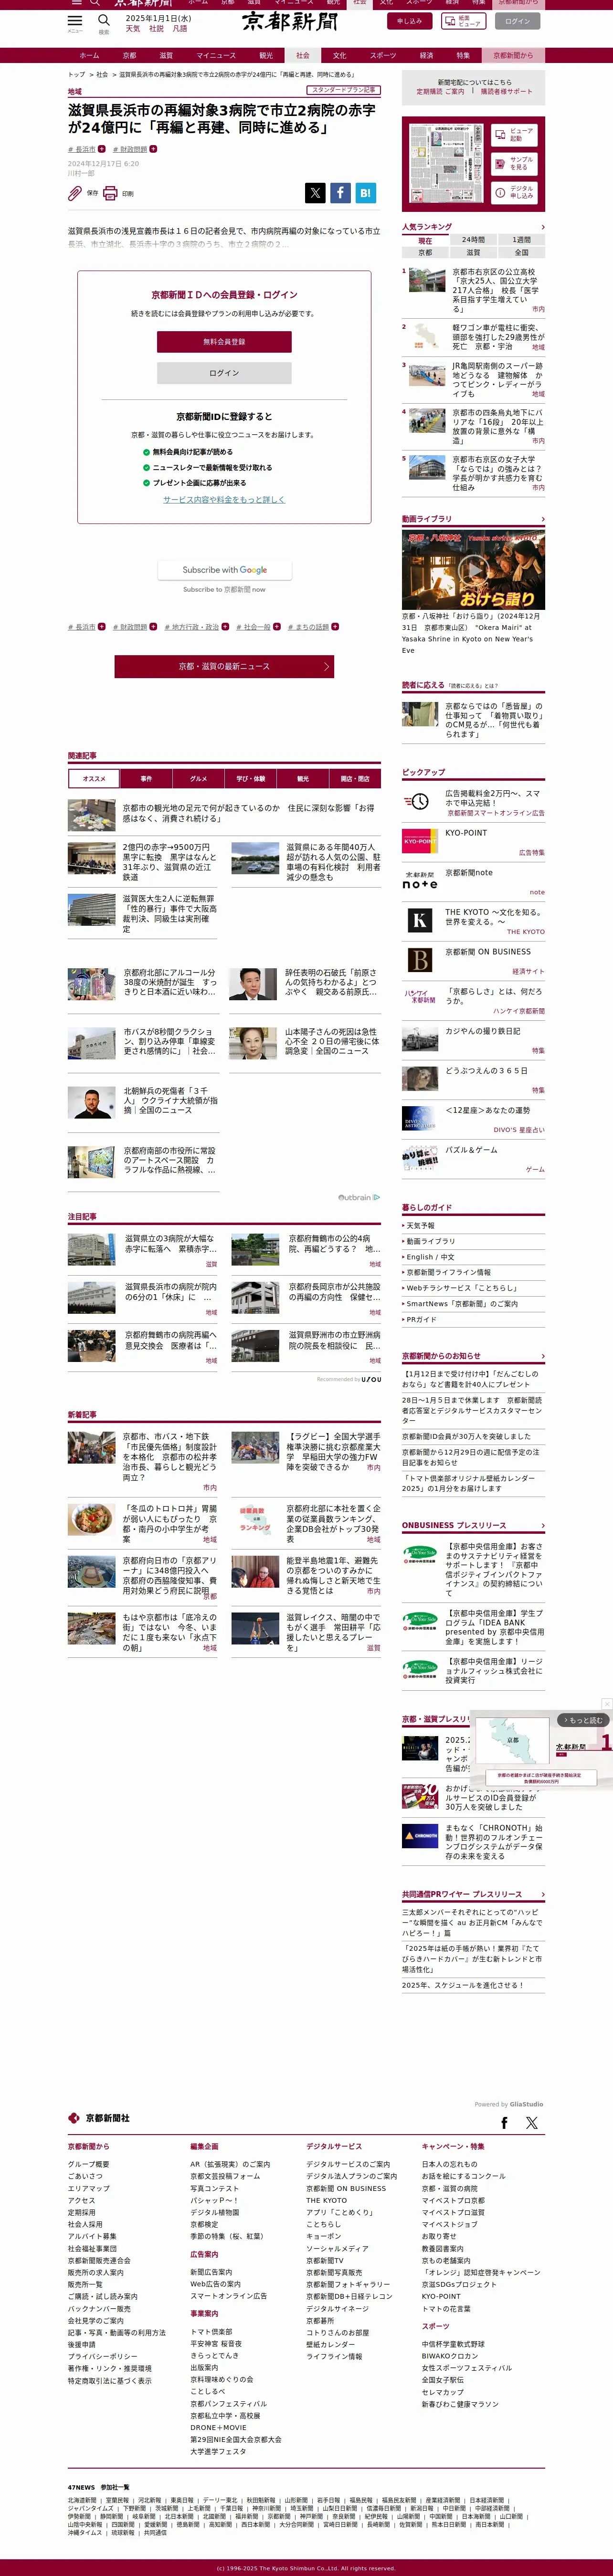Click the 京都新聞 masthead logo
Screen dimensions: 613x2576
(x=290, y=21)
